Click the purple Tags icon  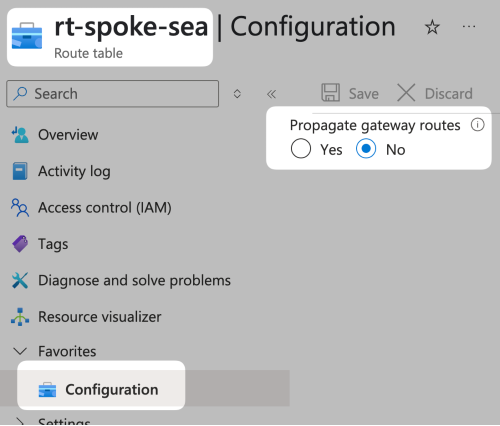20,244
